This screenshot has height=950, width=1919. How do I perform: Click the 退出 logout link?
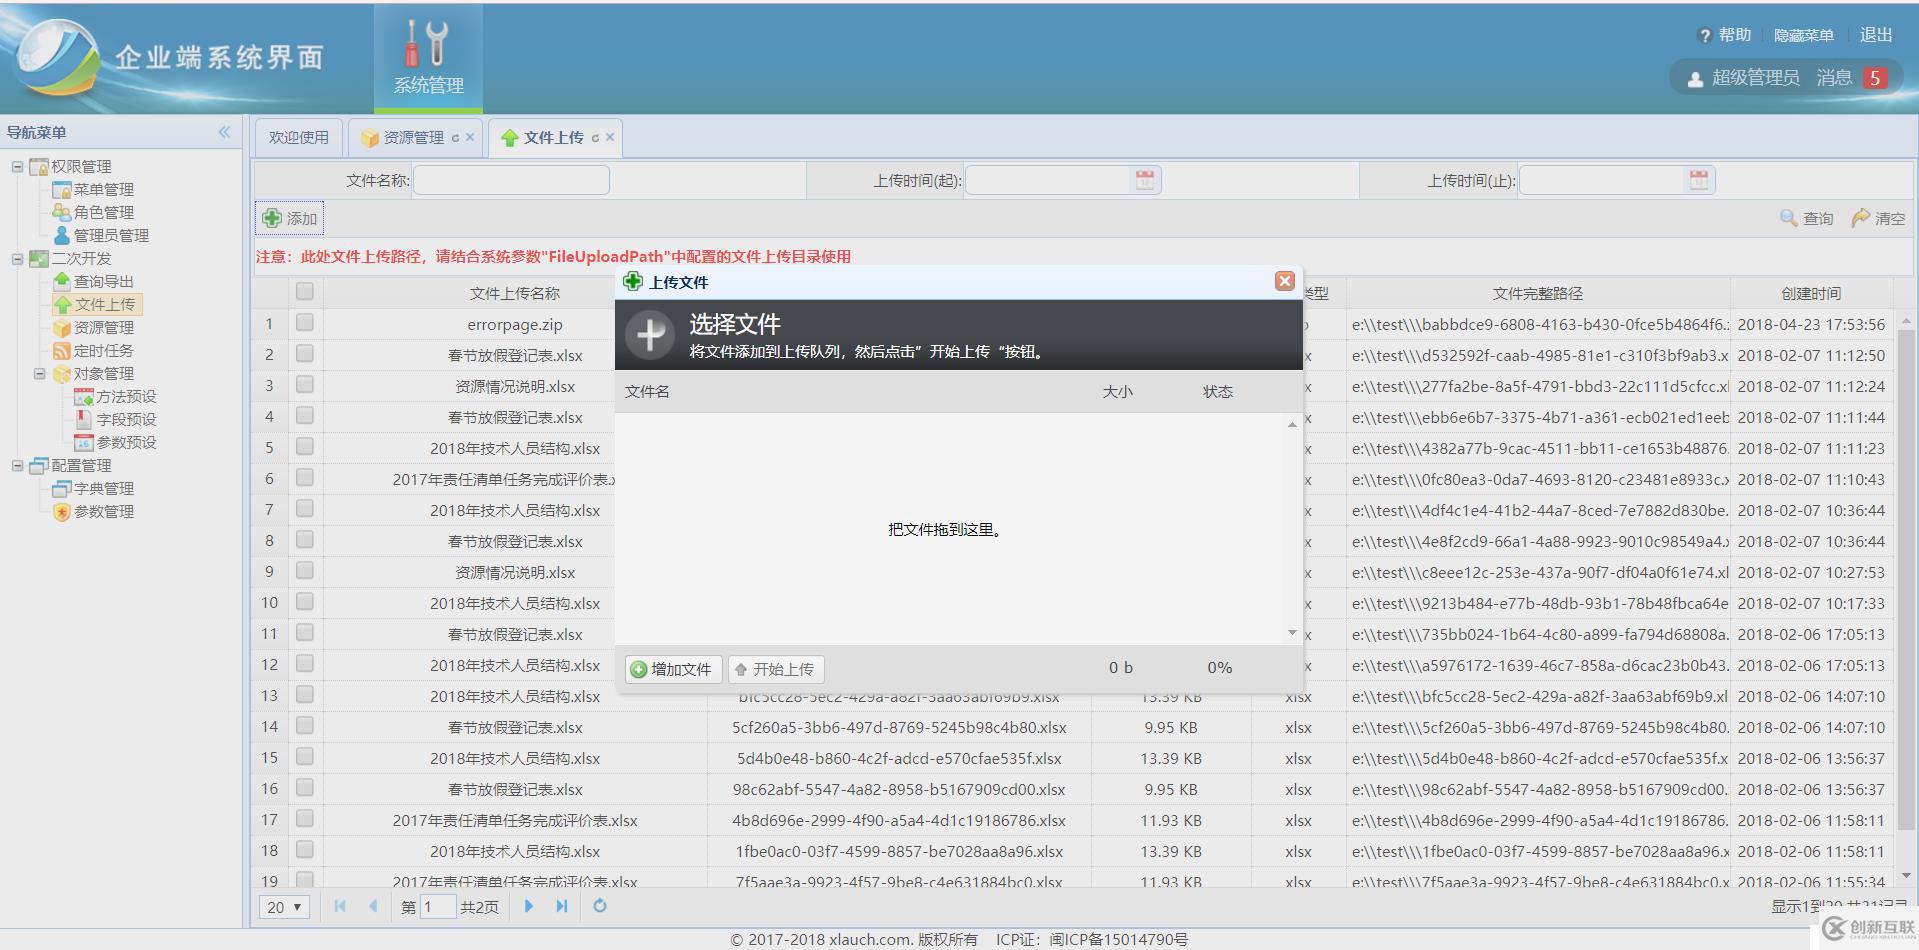1874,34
